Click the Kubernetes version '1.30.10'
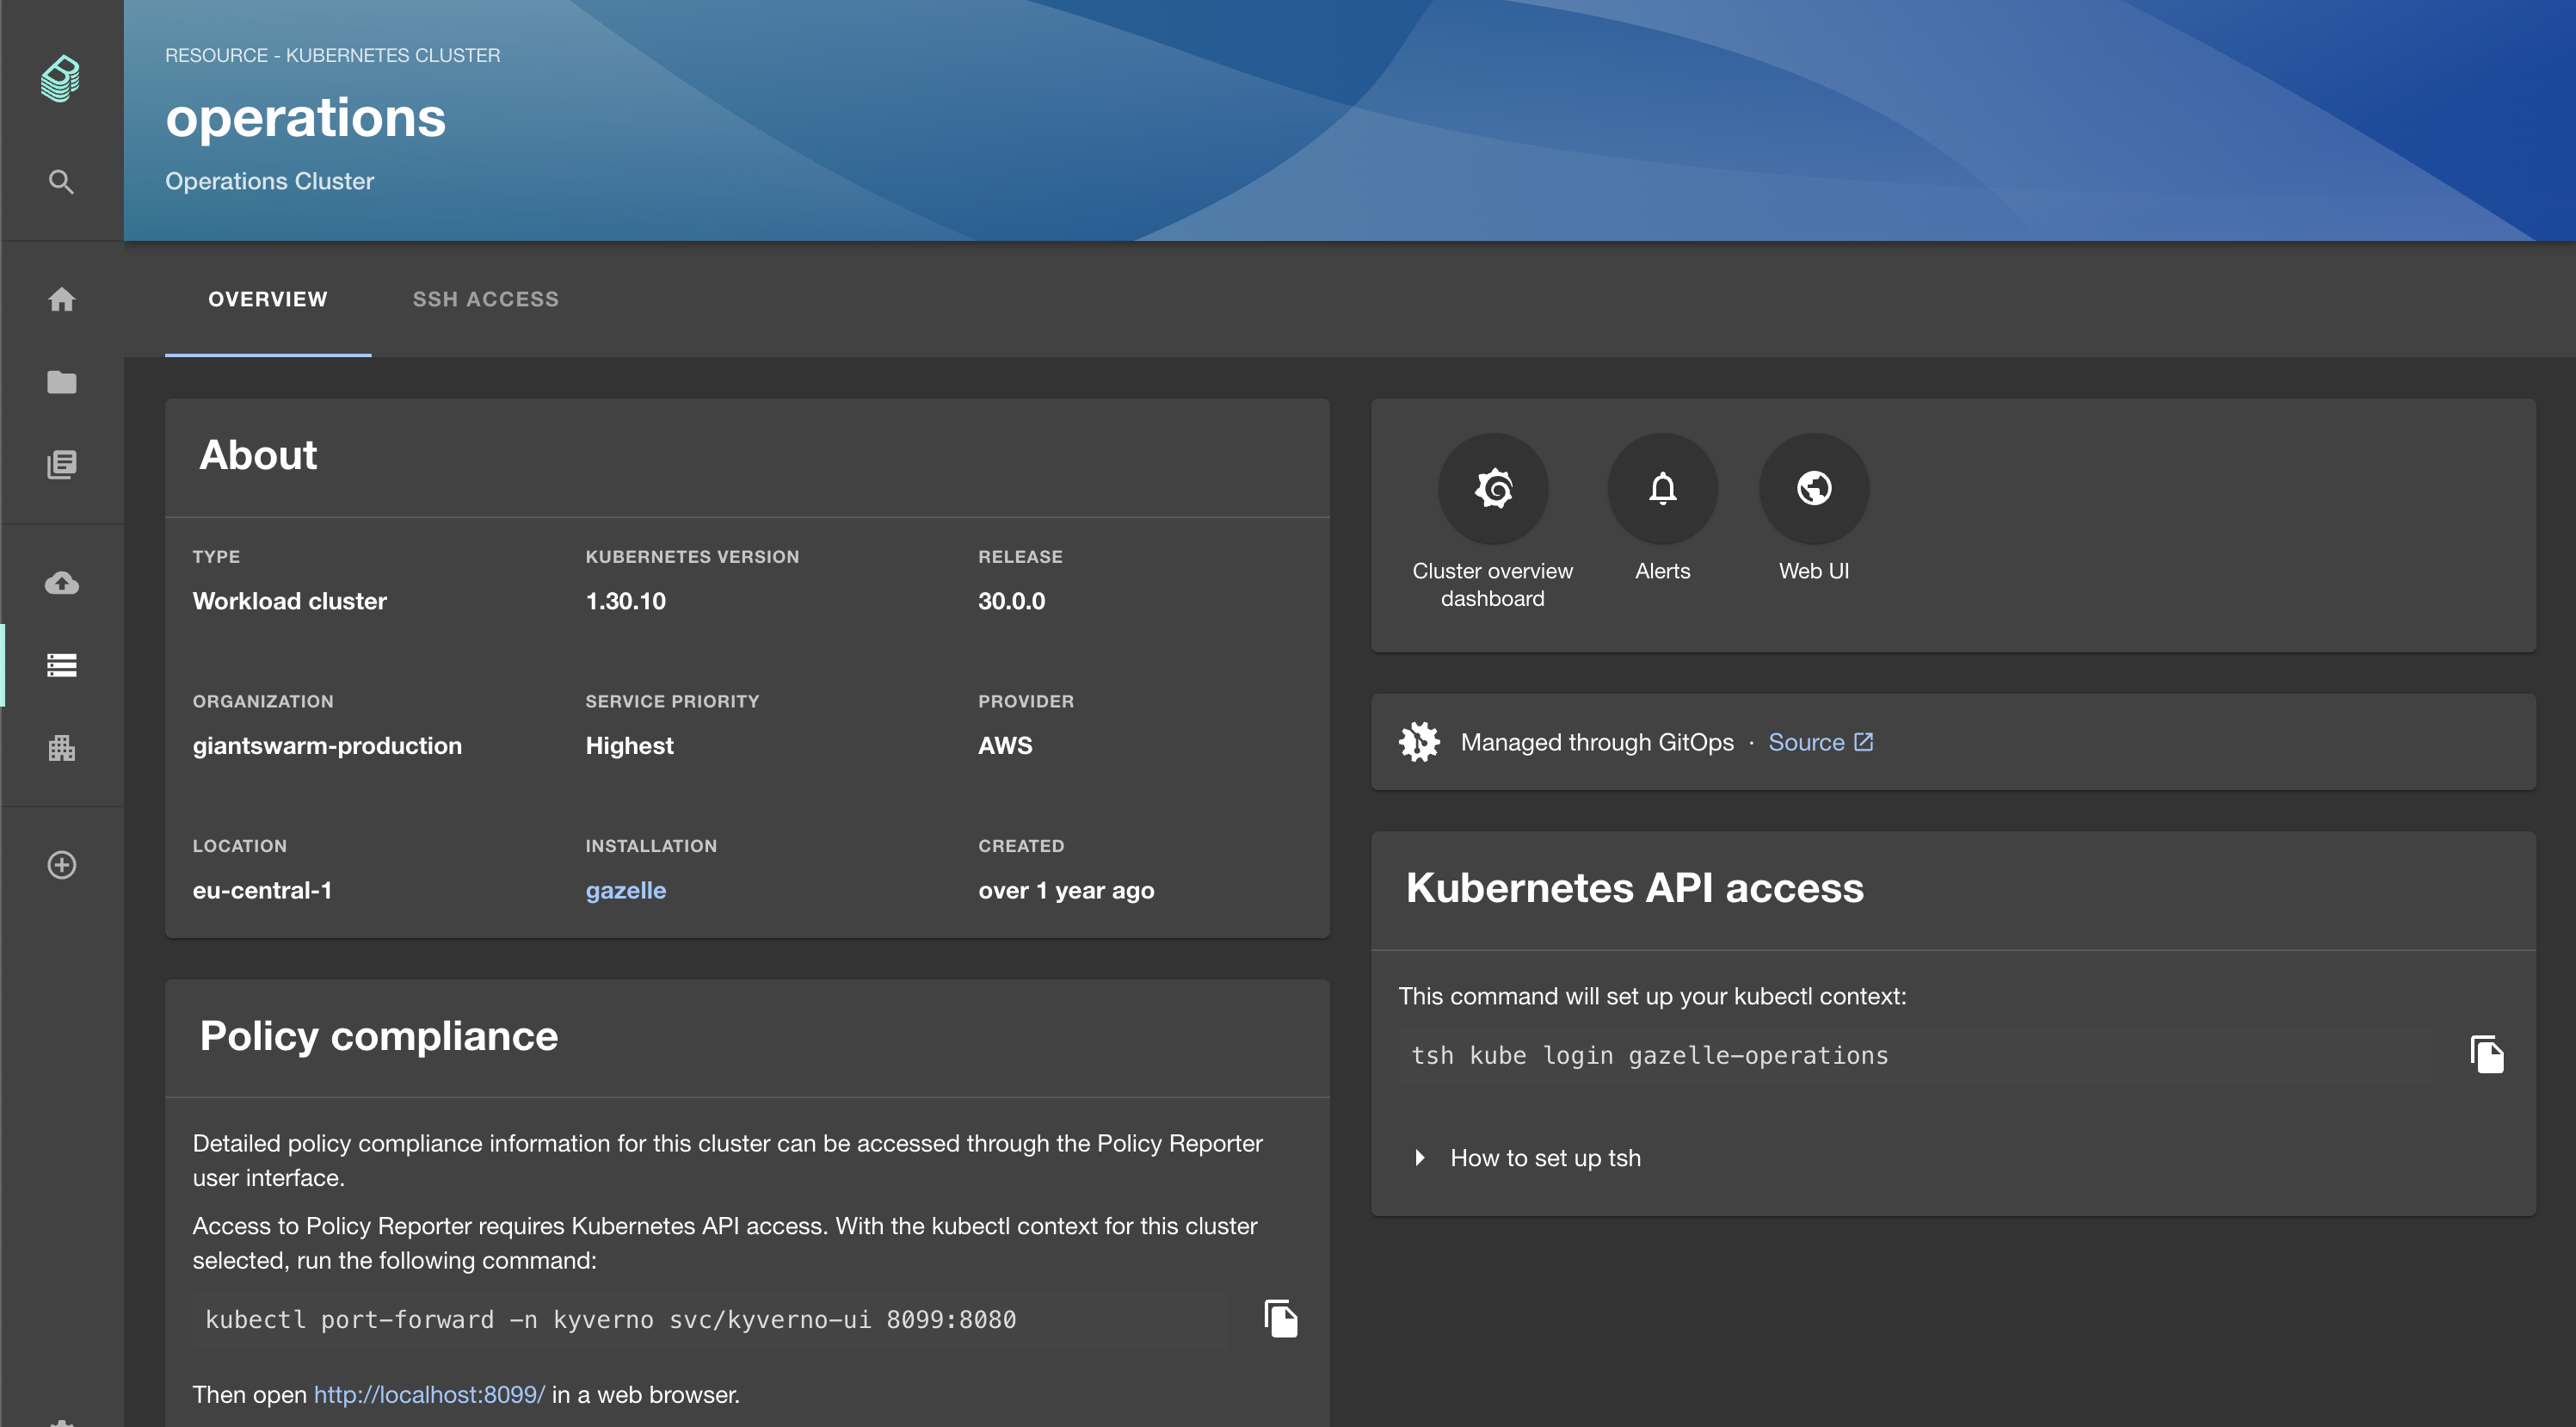 coord(626,601)
